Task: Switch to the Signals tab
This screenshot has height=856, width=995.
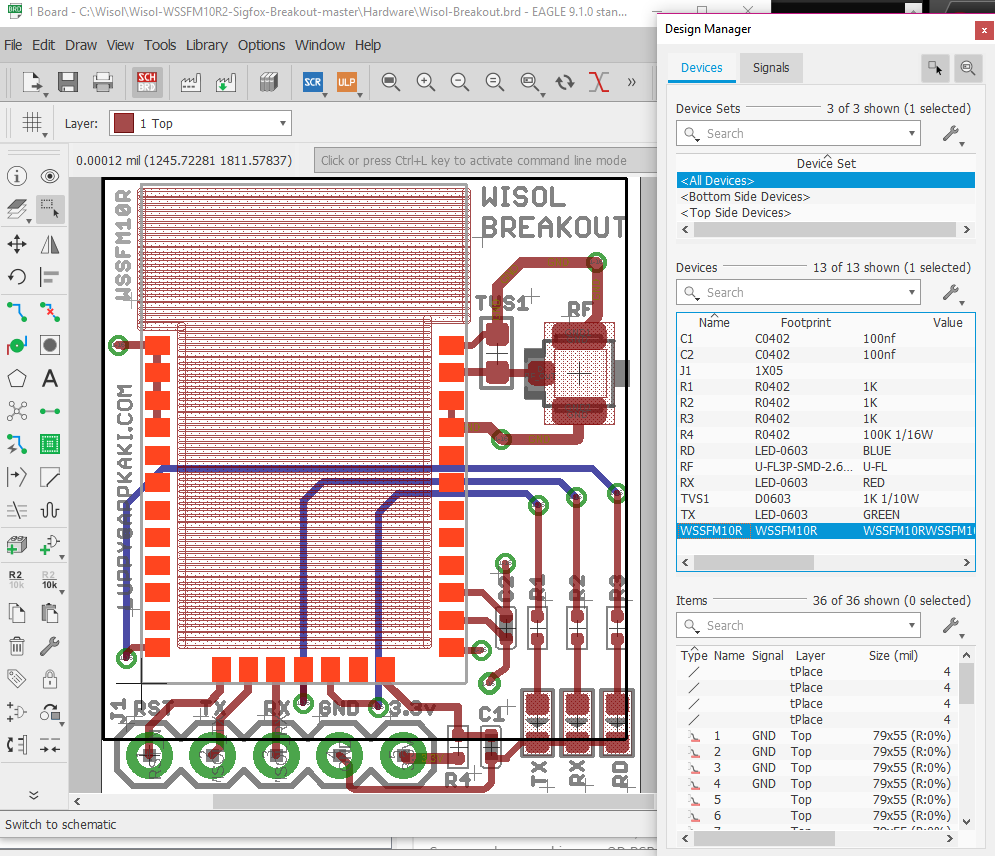Action: tap(771, 68)
